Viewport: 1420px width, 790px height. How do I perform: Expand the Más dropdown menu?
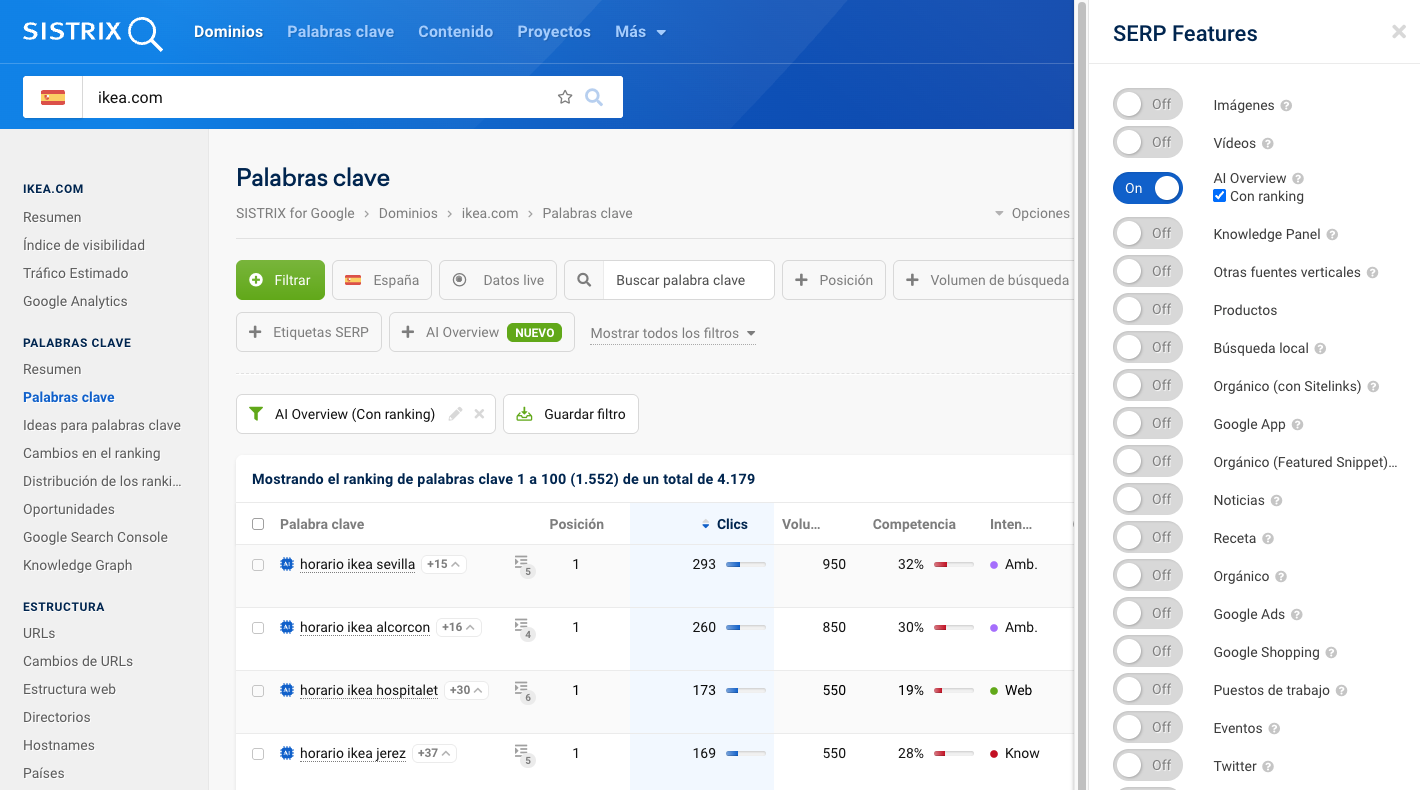640,32
